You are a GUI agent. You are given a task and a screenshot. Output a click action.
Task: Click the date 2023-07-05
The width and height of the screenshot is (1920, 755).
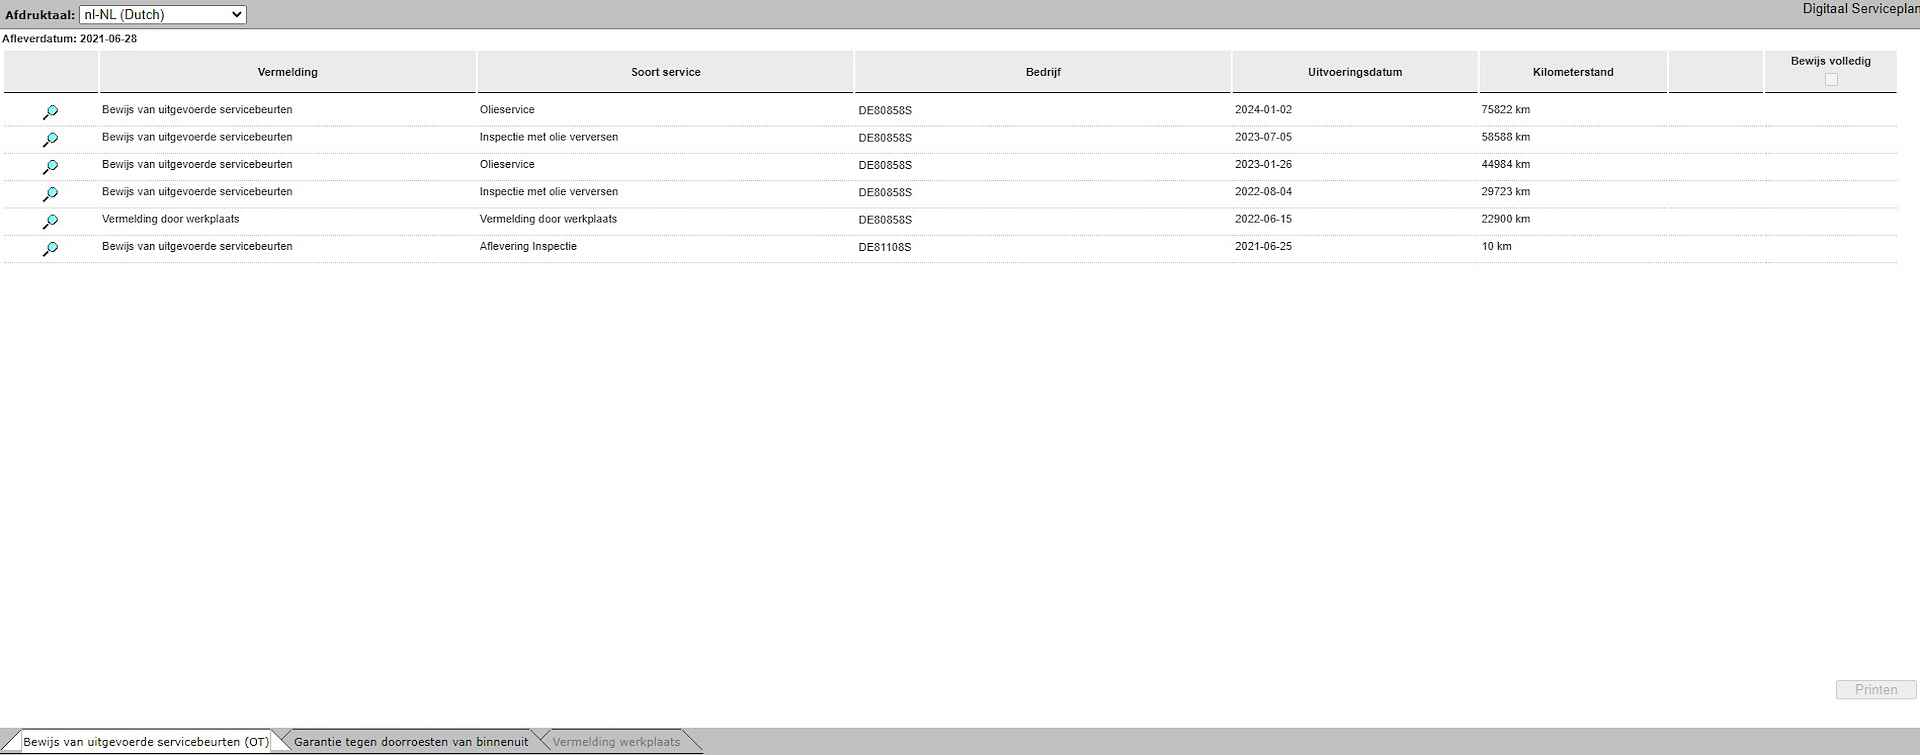tap(1263, 137)
